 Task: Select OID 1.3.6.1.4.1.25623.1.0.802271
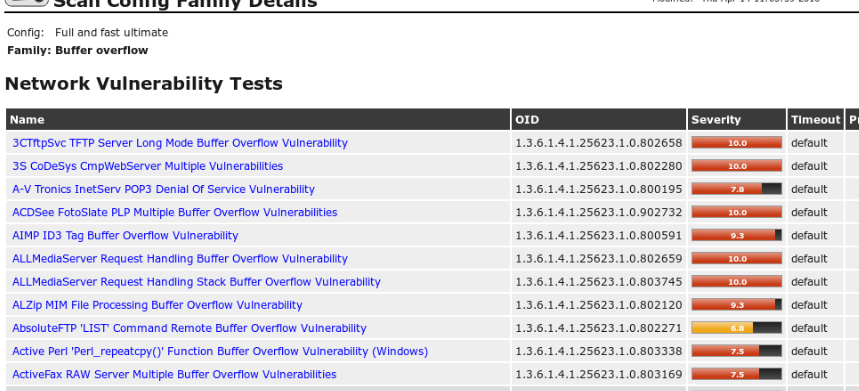click(x=599, y=328)
